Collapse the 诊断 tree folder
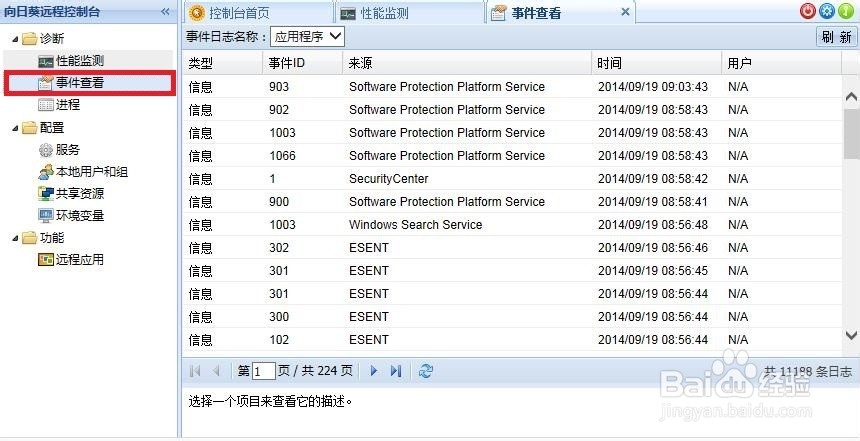860x441 pixels. tap(15, 39)
